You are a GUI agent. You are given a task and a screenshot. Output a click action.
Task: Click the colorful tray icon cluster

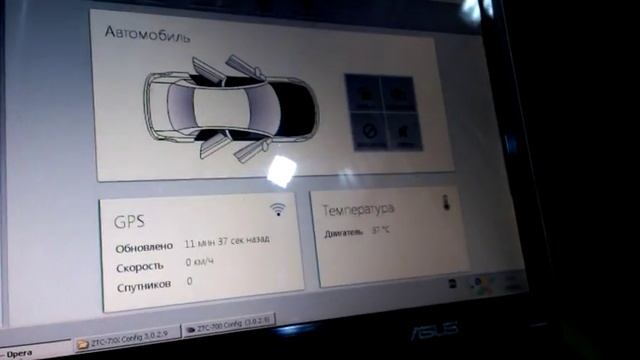[482, 286]
